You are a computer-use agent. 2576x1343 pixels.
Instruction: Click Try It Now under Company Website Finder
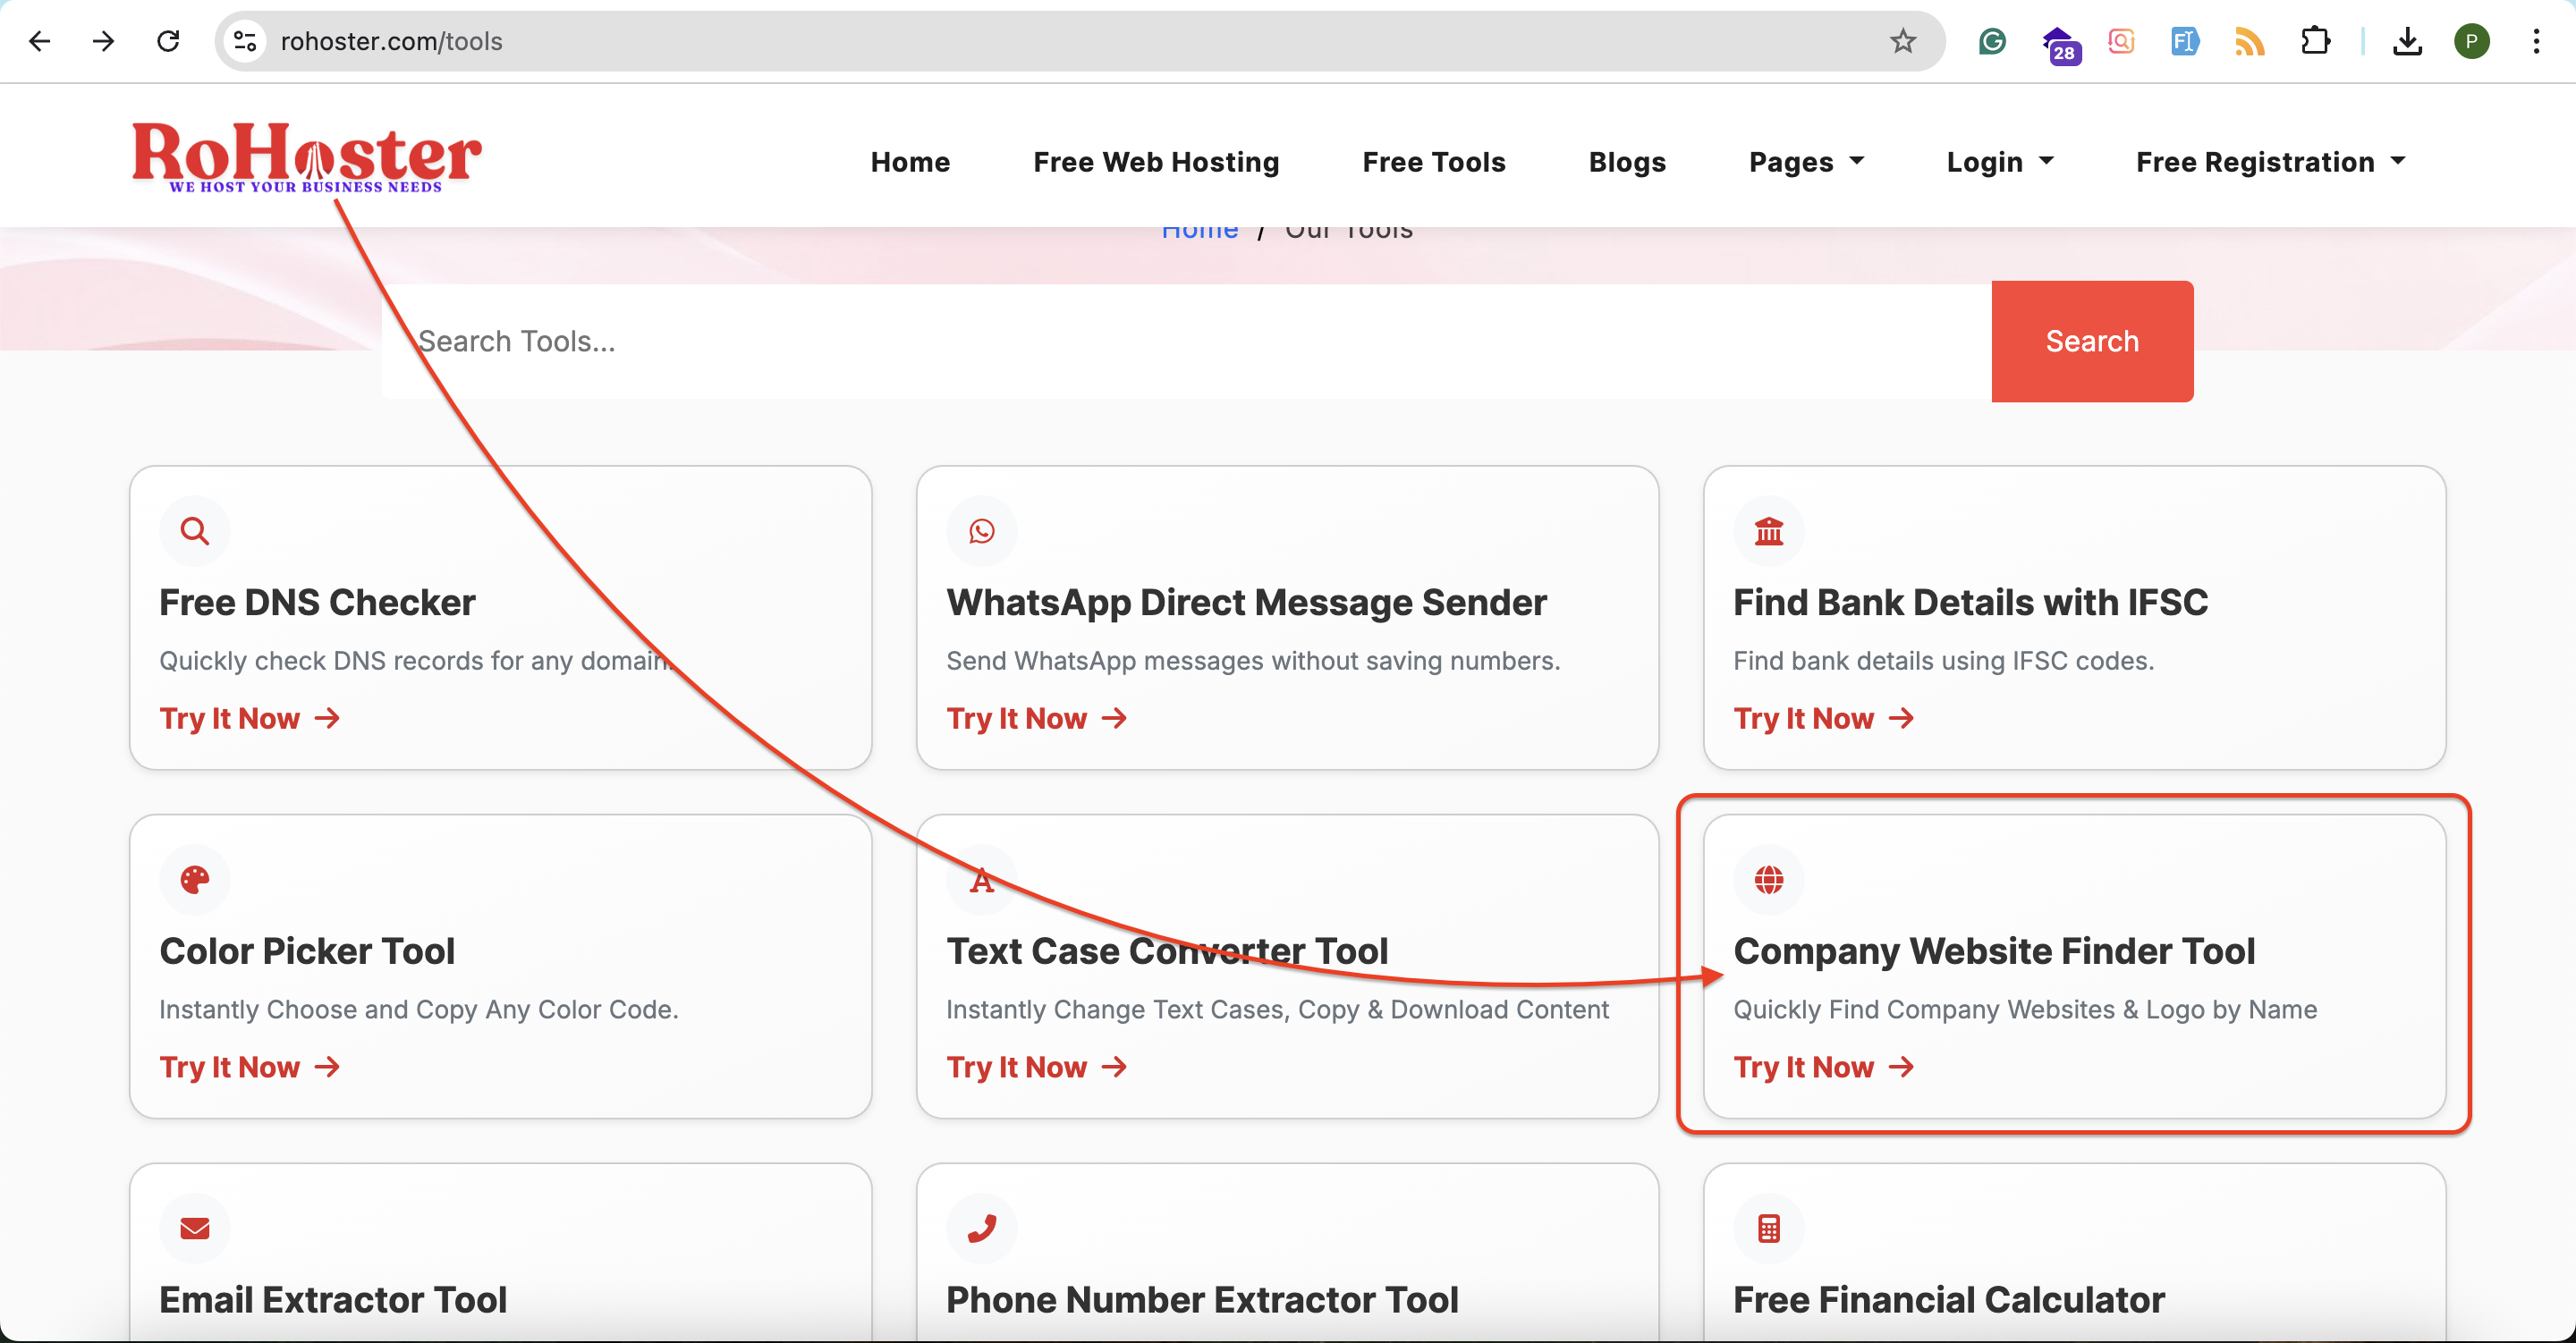click(x=1824, y=1067)
